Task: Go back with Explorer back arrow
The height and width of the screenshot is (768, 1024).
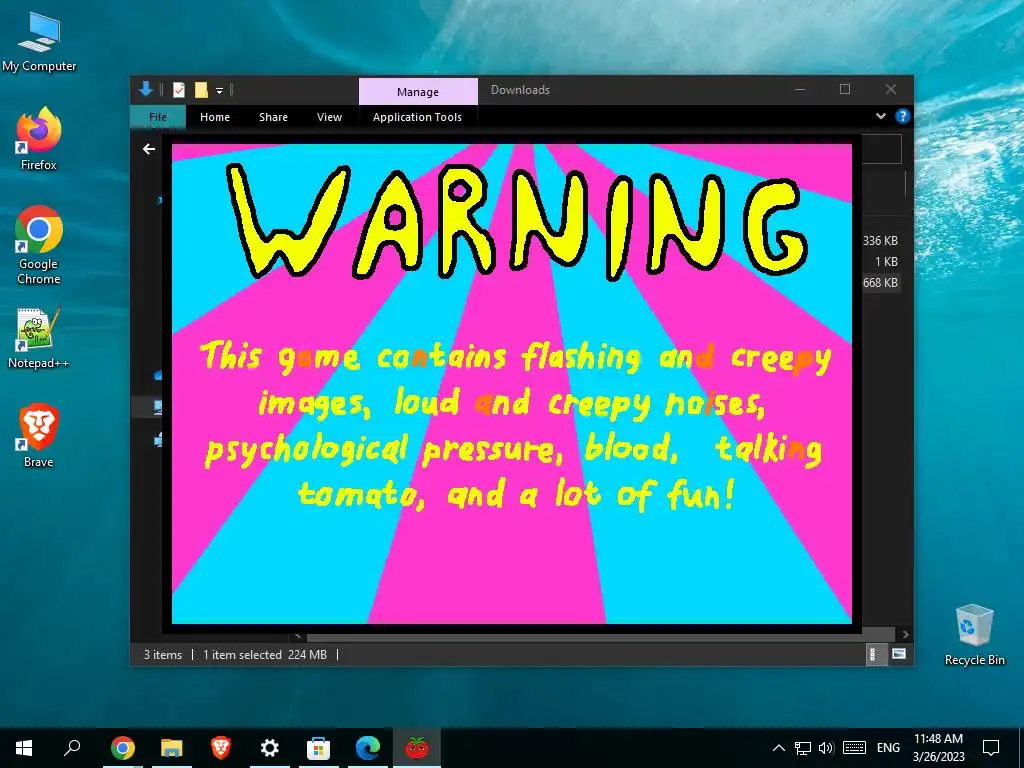Action: tap(149, 150)
